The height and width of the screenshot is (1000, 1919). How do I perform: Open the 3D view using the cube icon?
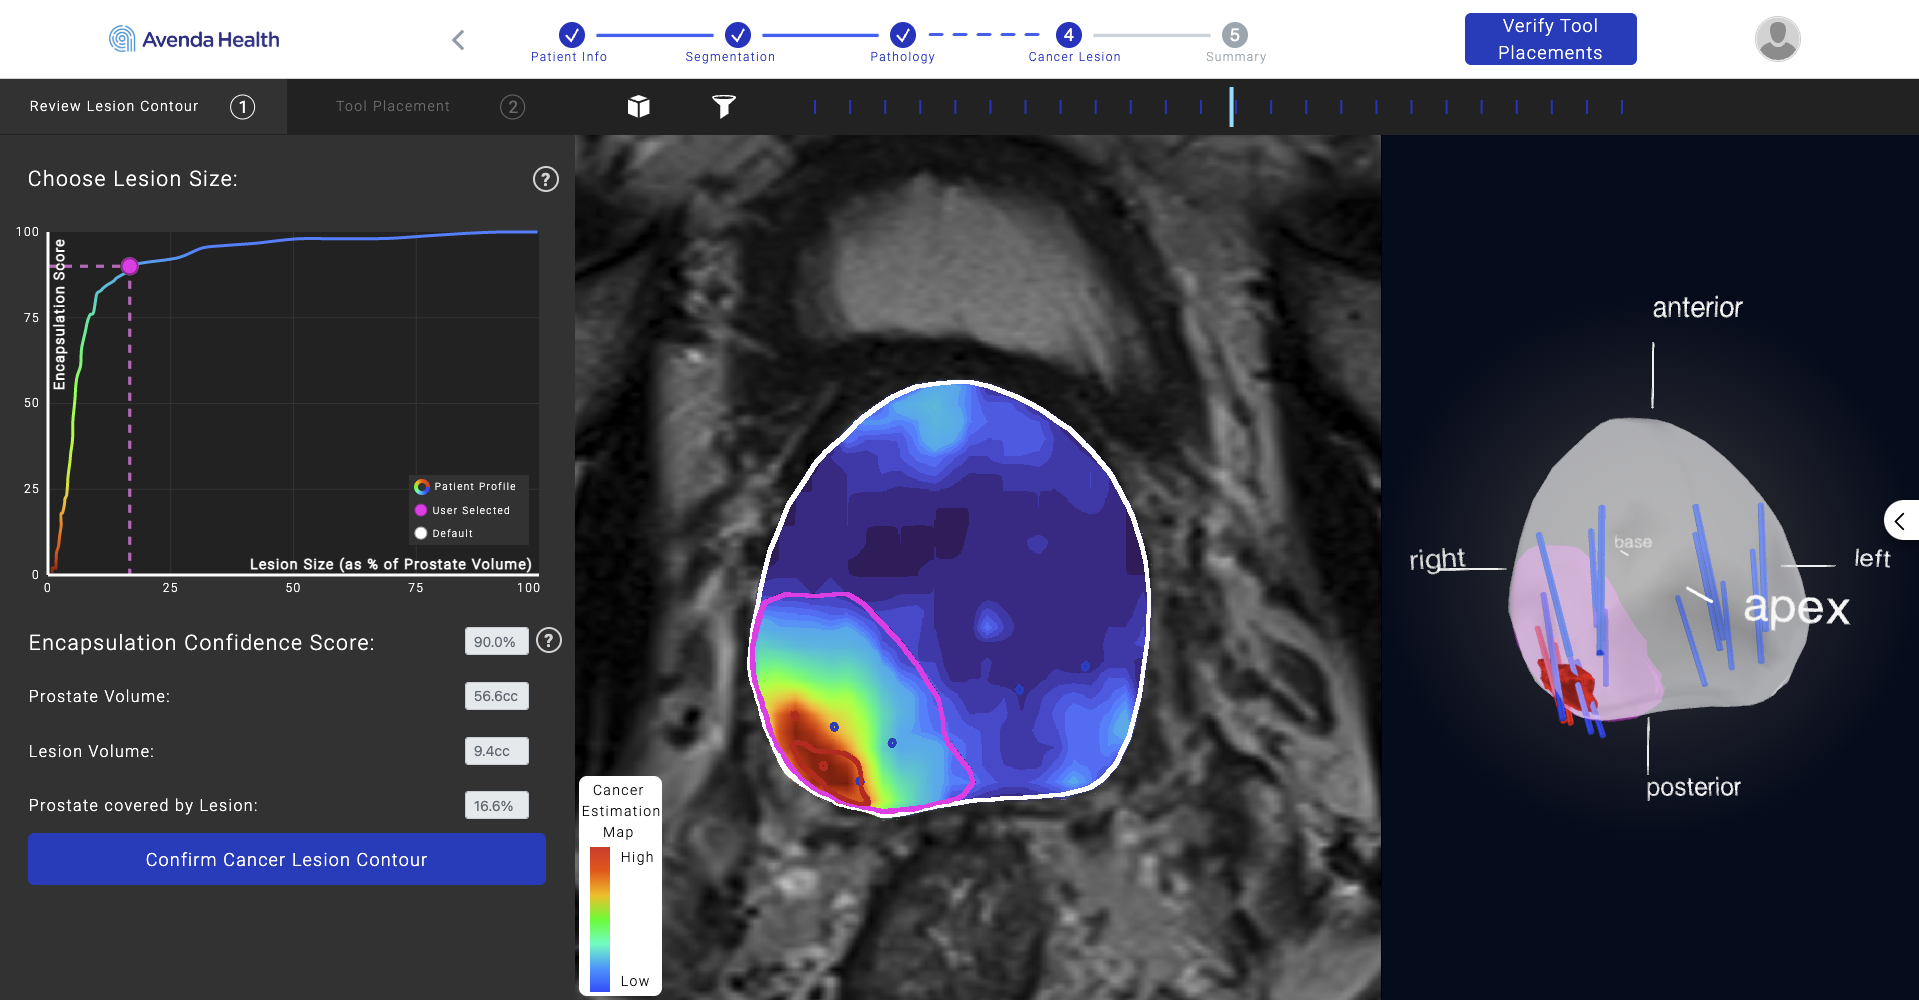[x=638, y=106]
